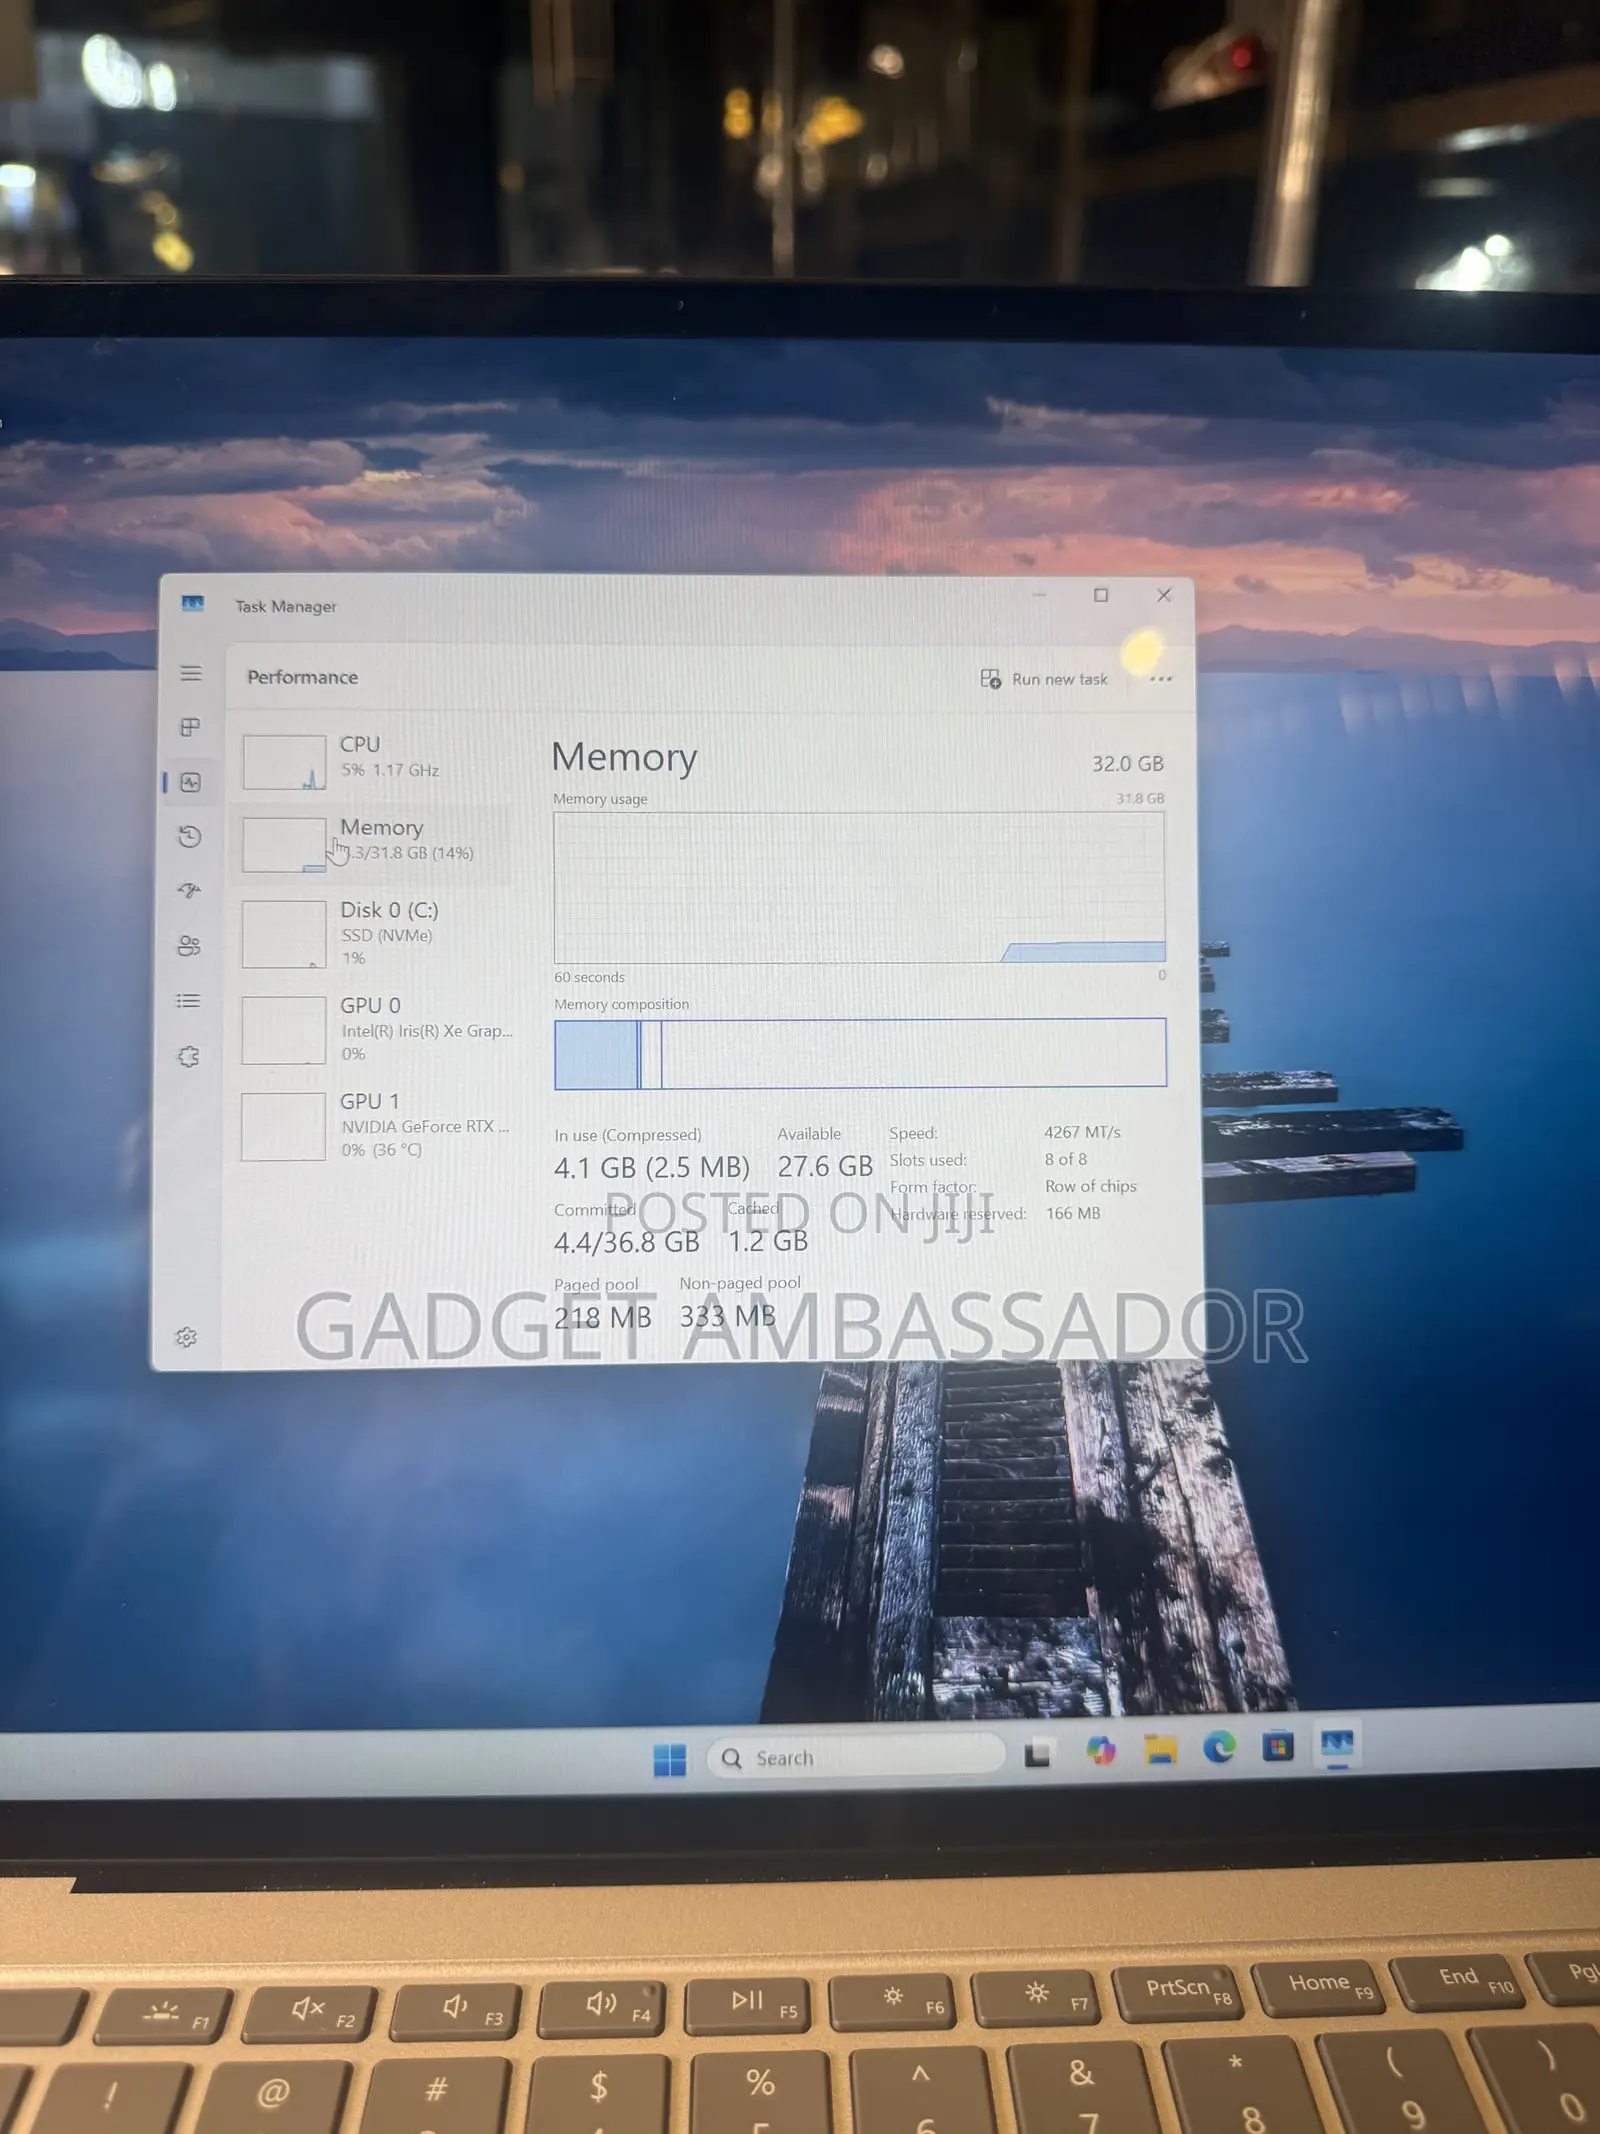Click the Memory composition bar
The image size is (1600, 2134).
pyautogui.click(x=860, y=1053)
